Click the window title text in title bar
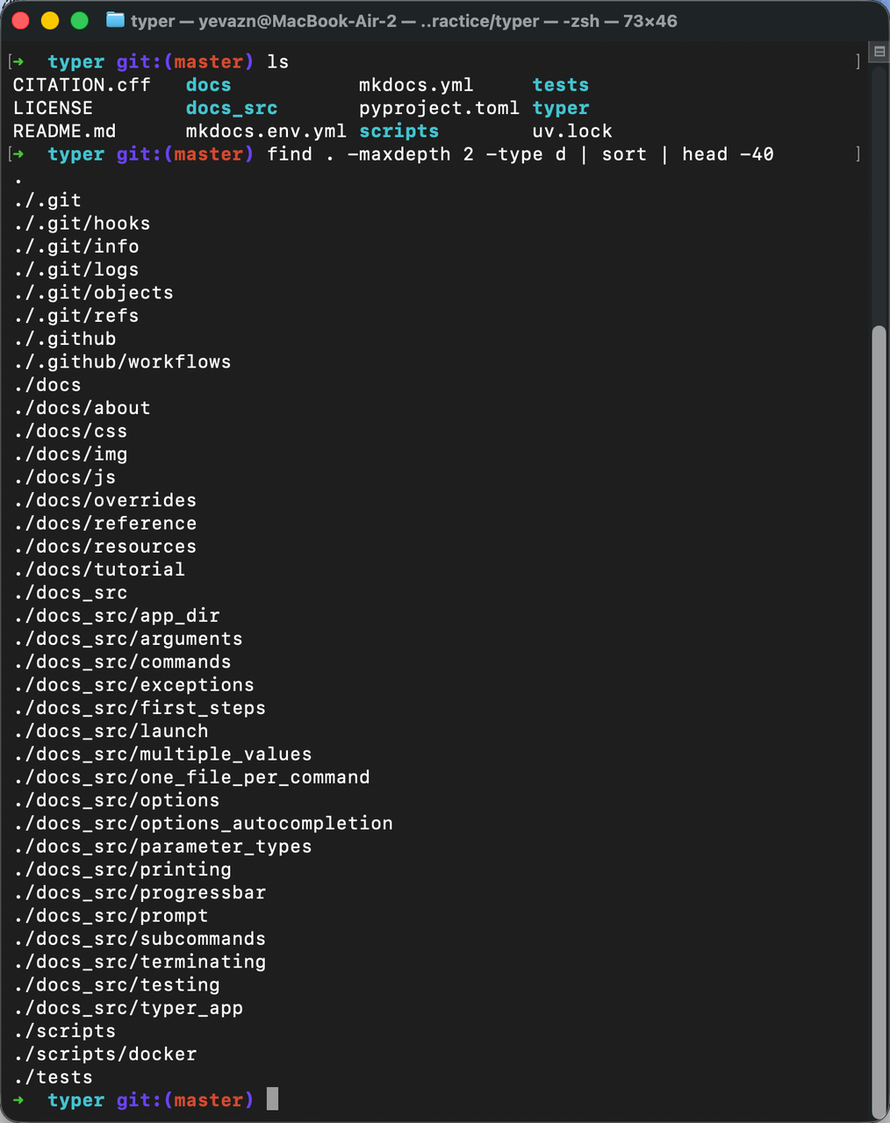890x1123 pixels. [404, 21]
